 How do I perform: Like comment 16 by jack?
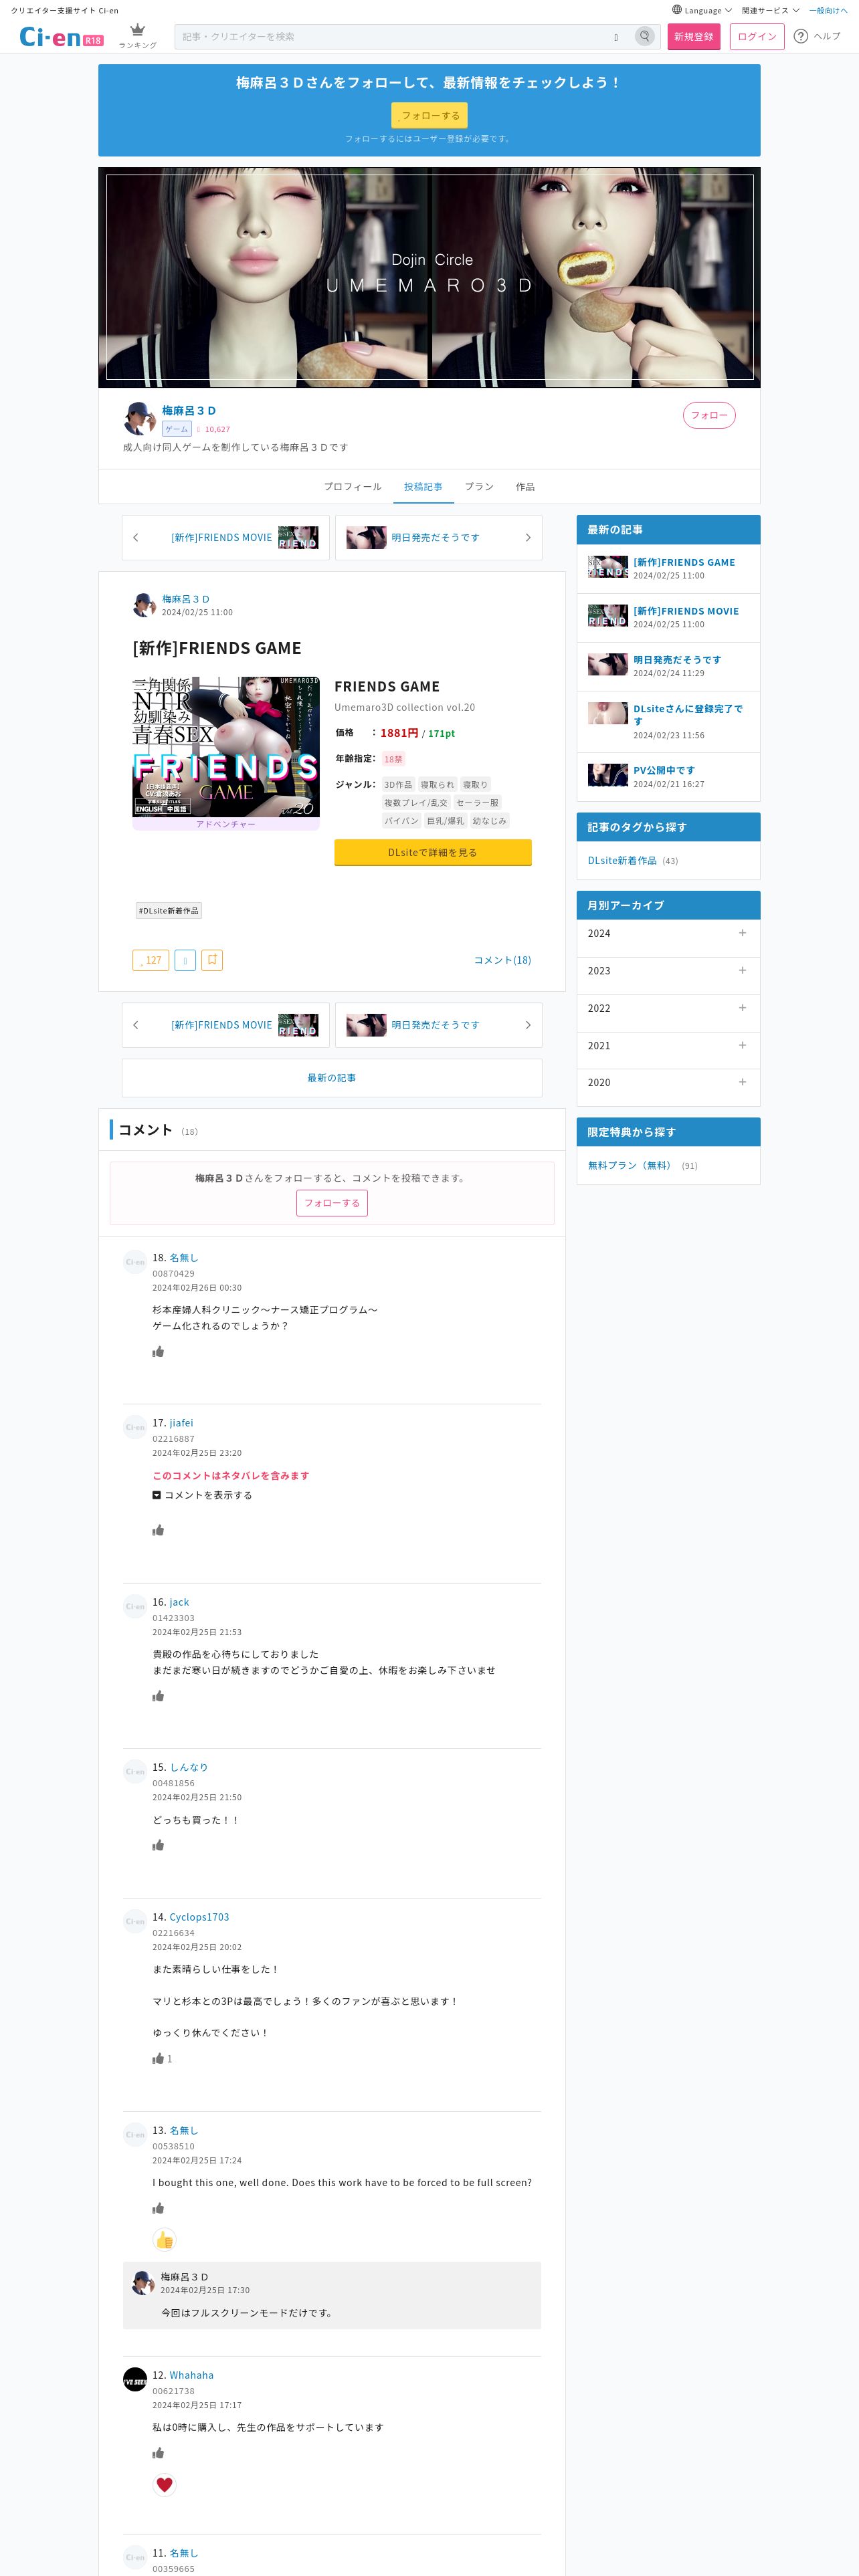158,1697
